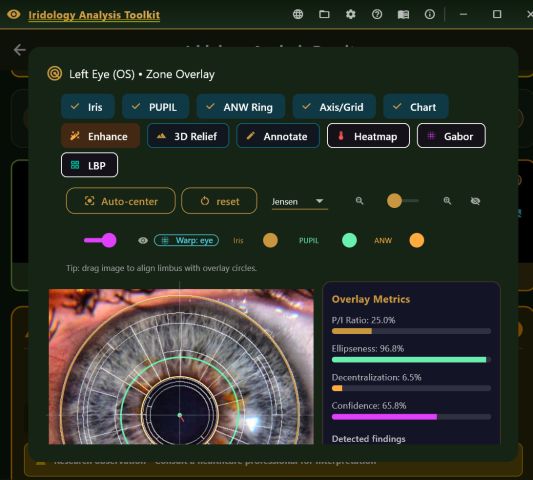
Task: Click the zoom in magnifier icon
Action: (447, 201)
